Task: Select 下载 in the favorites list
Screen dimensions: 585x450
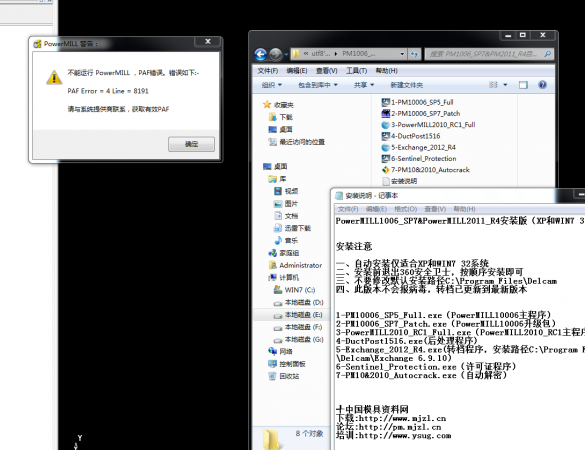Action: pos(281,117)
